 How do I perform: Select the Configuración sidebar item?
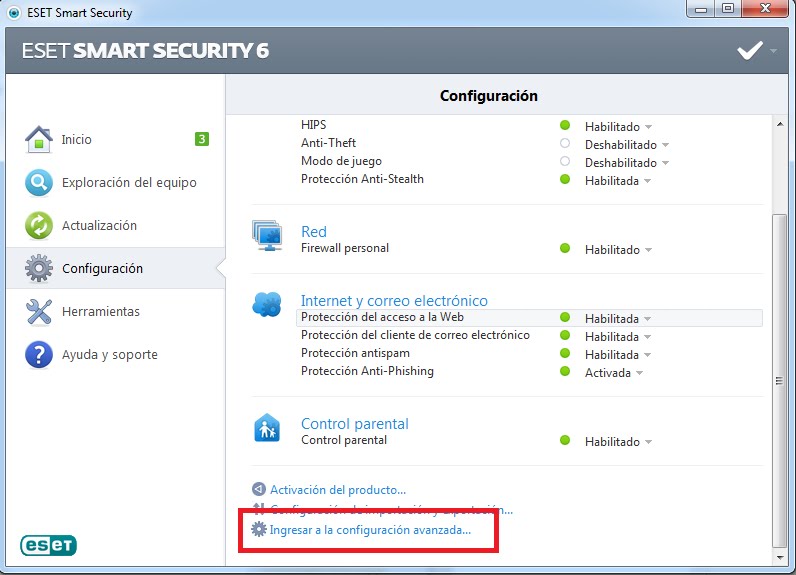tap(102, 269)
